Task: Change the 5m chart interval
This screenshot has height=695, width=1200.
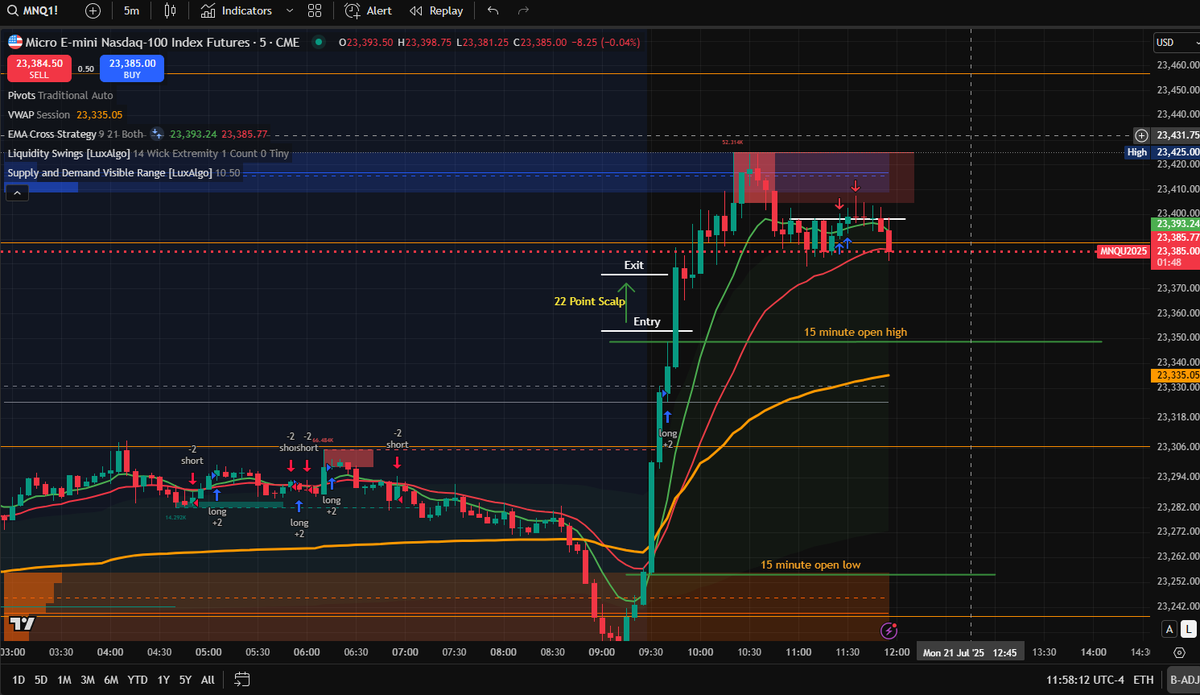Action: point(131,11)
